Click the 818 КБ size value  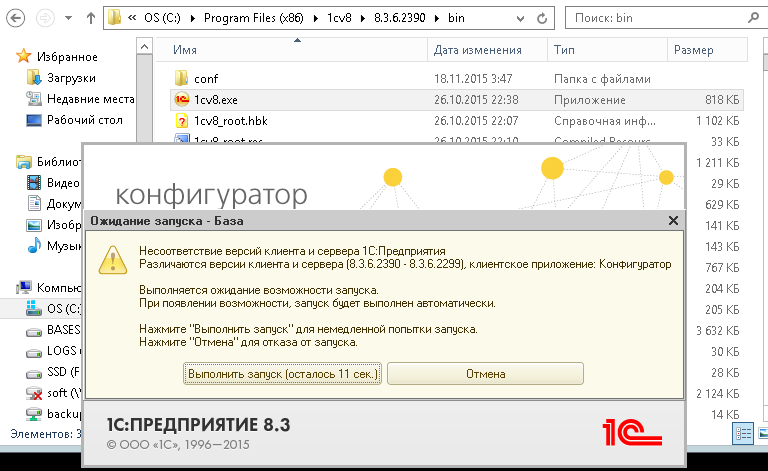pos(721,100)
